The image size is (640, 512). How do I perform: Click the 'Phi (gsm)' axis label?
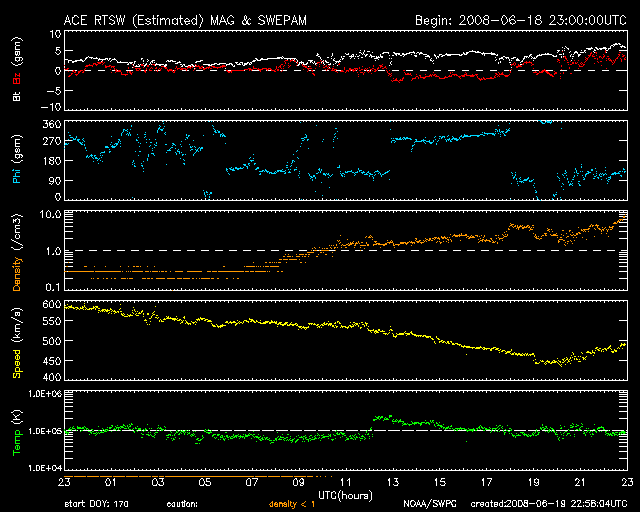[x=17, y=159]
